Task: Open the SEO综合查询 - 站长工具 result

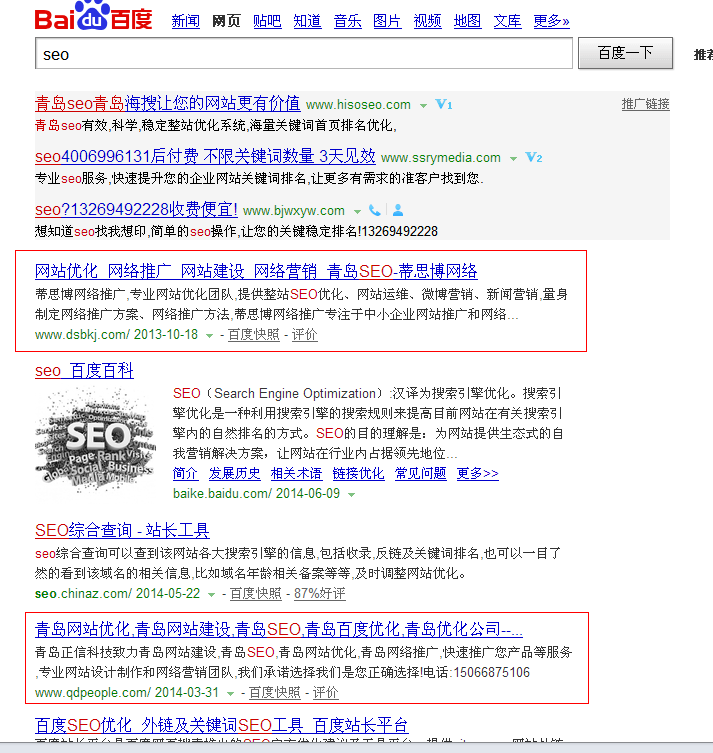Action: click(122, 531)
